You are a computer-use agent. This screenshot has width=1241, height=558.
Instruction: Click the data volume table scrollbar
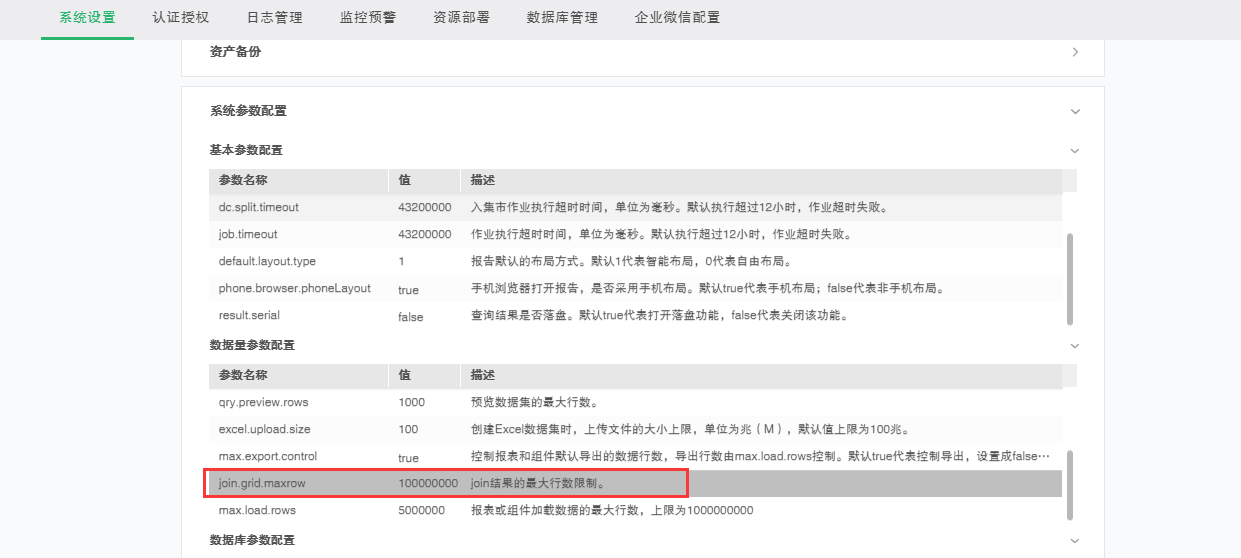pyautogui.click(x=1070, y=484)
